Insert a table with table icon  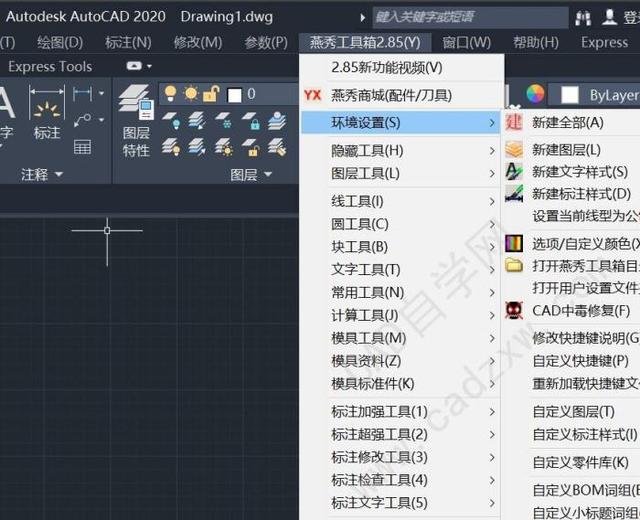pyautogui.click(x=82, y=147)
